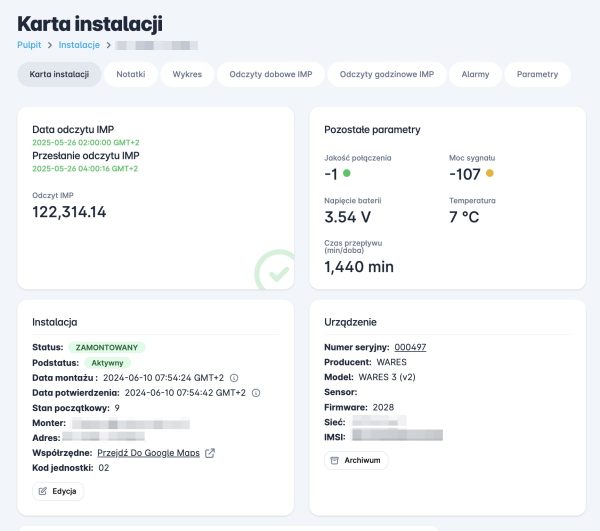Click the ZAMONTOWANY status badge
This screenshot has width=600, height=531.
(107, 347)
